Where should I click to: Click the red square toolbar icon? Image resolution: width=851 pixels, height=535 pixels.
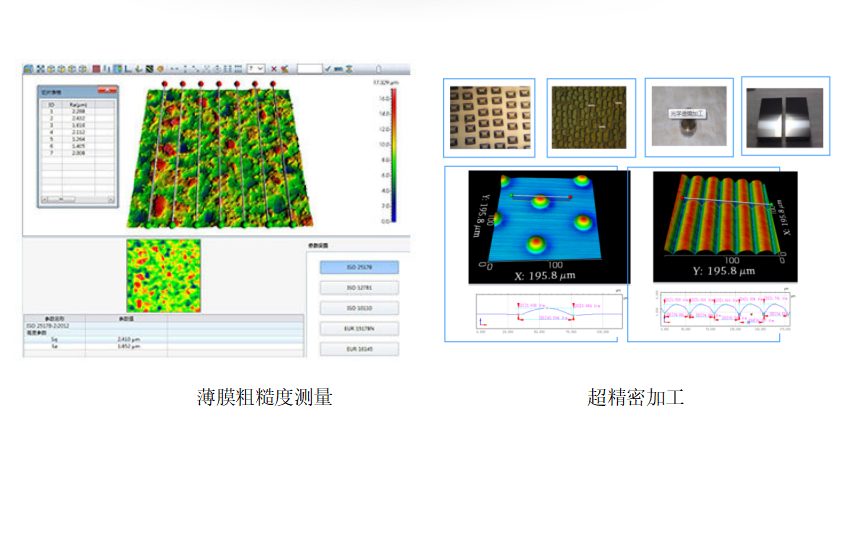coord(96,69)
